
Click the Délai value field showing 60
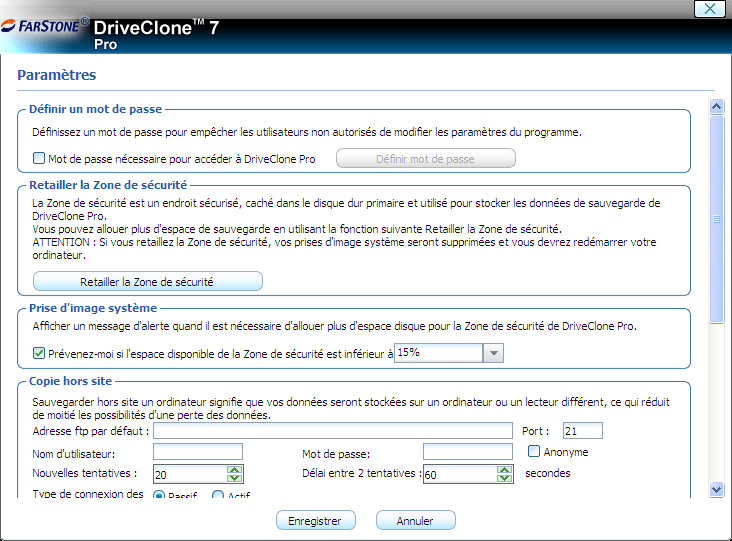point(460,474)
